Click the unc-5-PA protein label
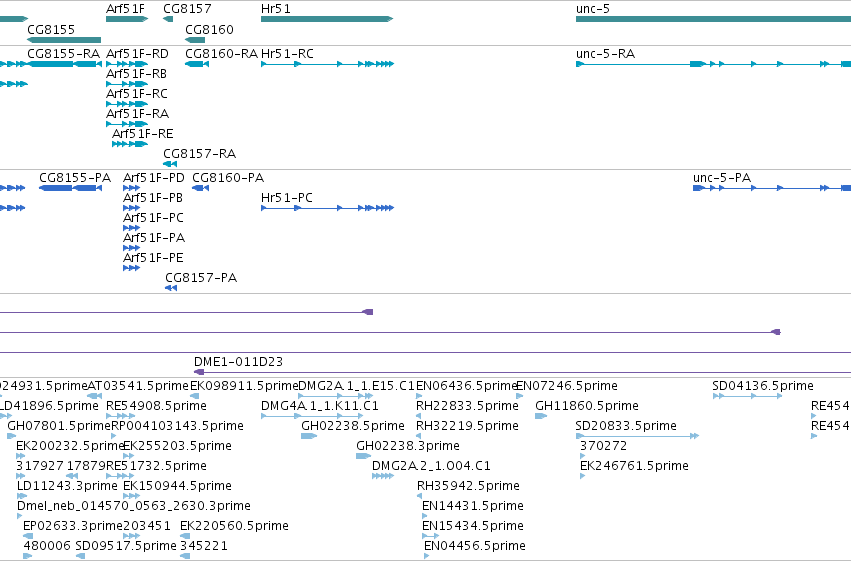 point(722,178)
